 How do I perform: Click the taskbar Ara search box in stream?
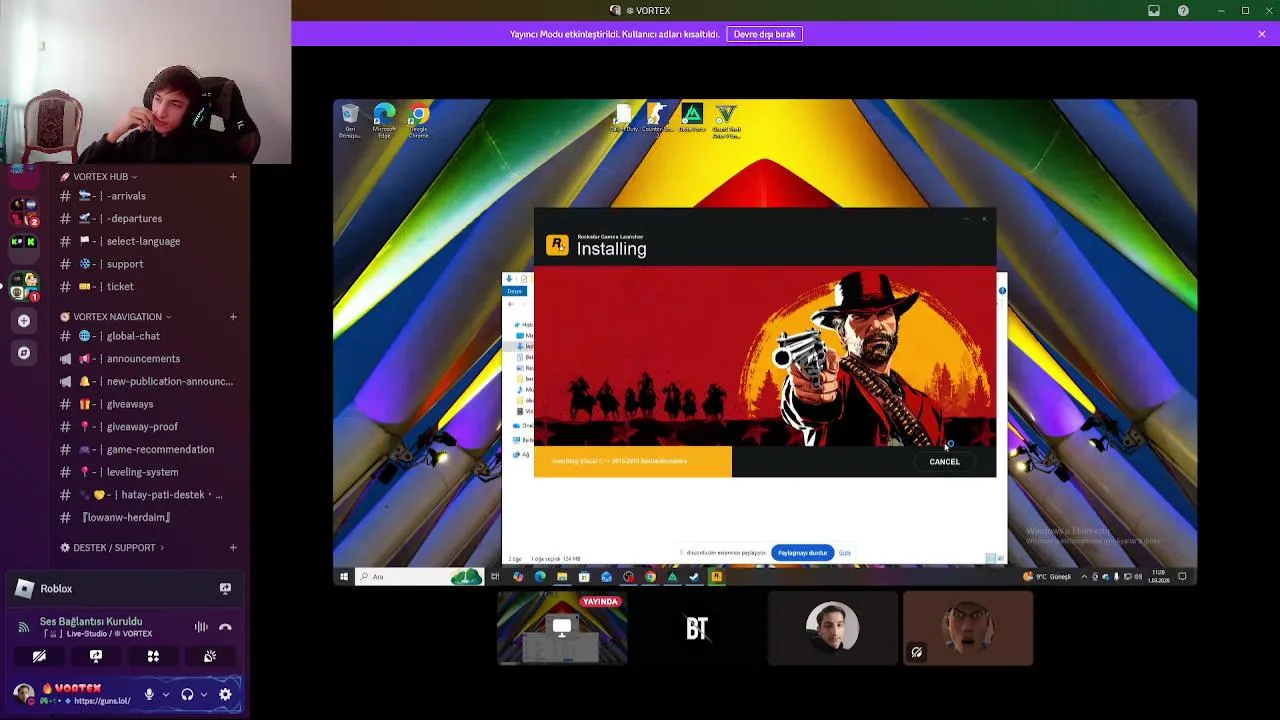[420, 577]
